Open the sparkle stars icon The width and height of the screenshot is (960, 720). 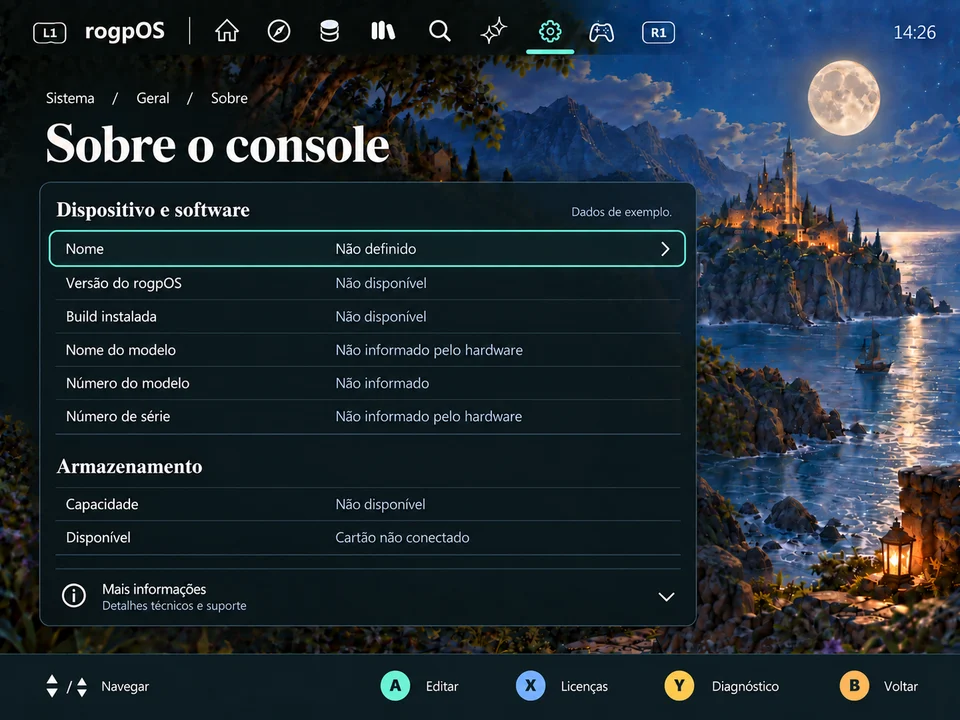click(494, 31)
